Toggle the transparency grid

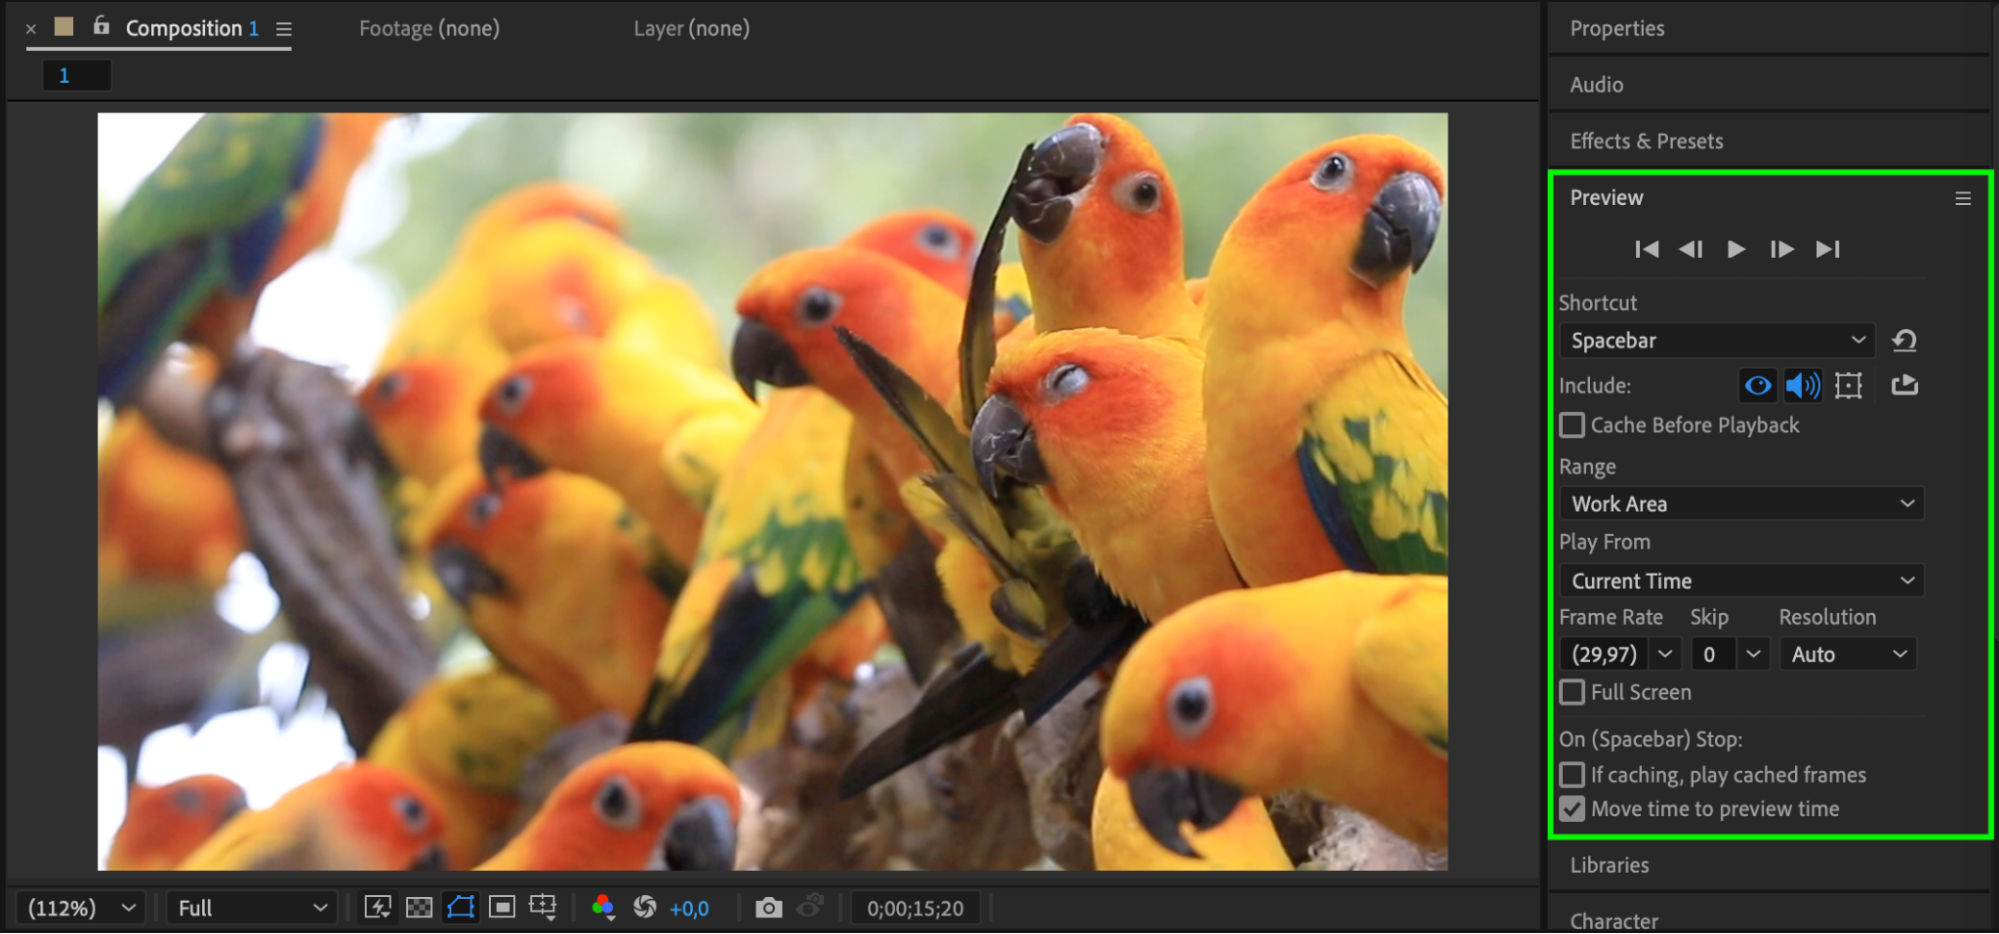pos(419,908)
